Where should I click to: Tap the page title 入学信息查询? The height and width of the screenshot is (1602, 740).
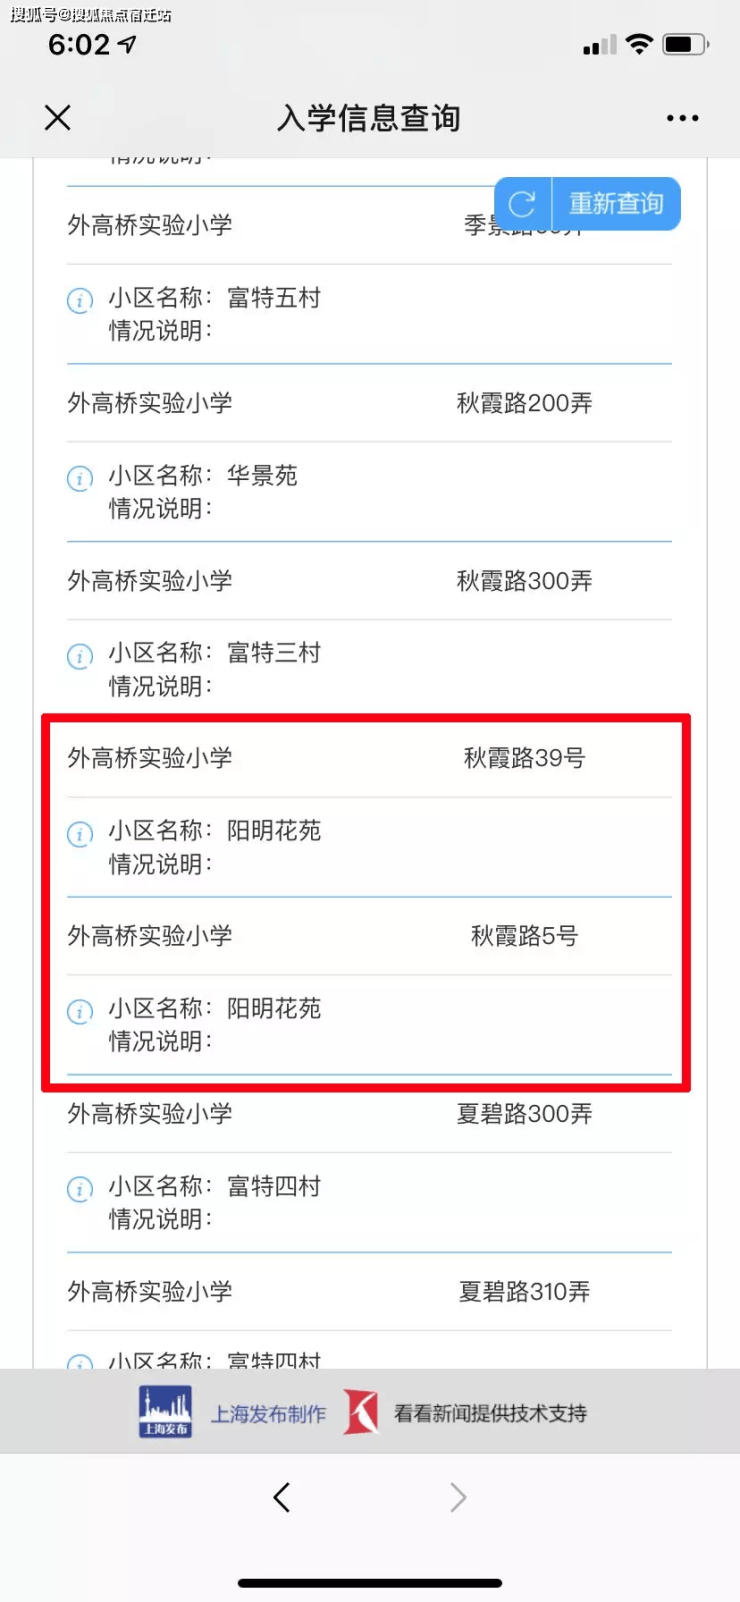pyautogui.click(x=369, y=118)
